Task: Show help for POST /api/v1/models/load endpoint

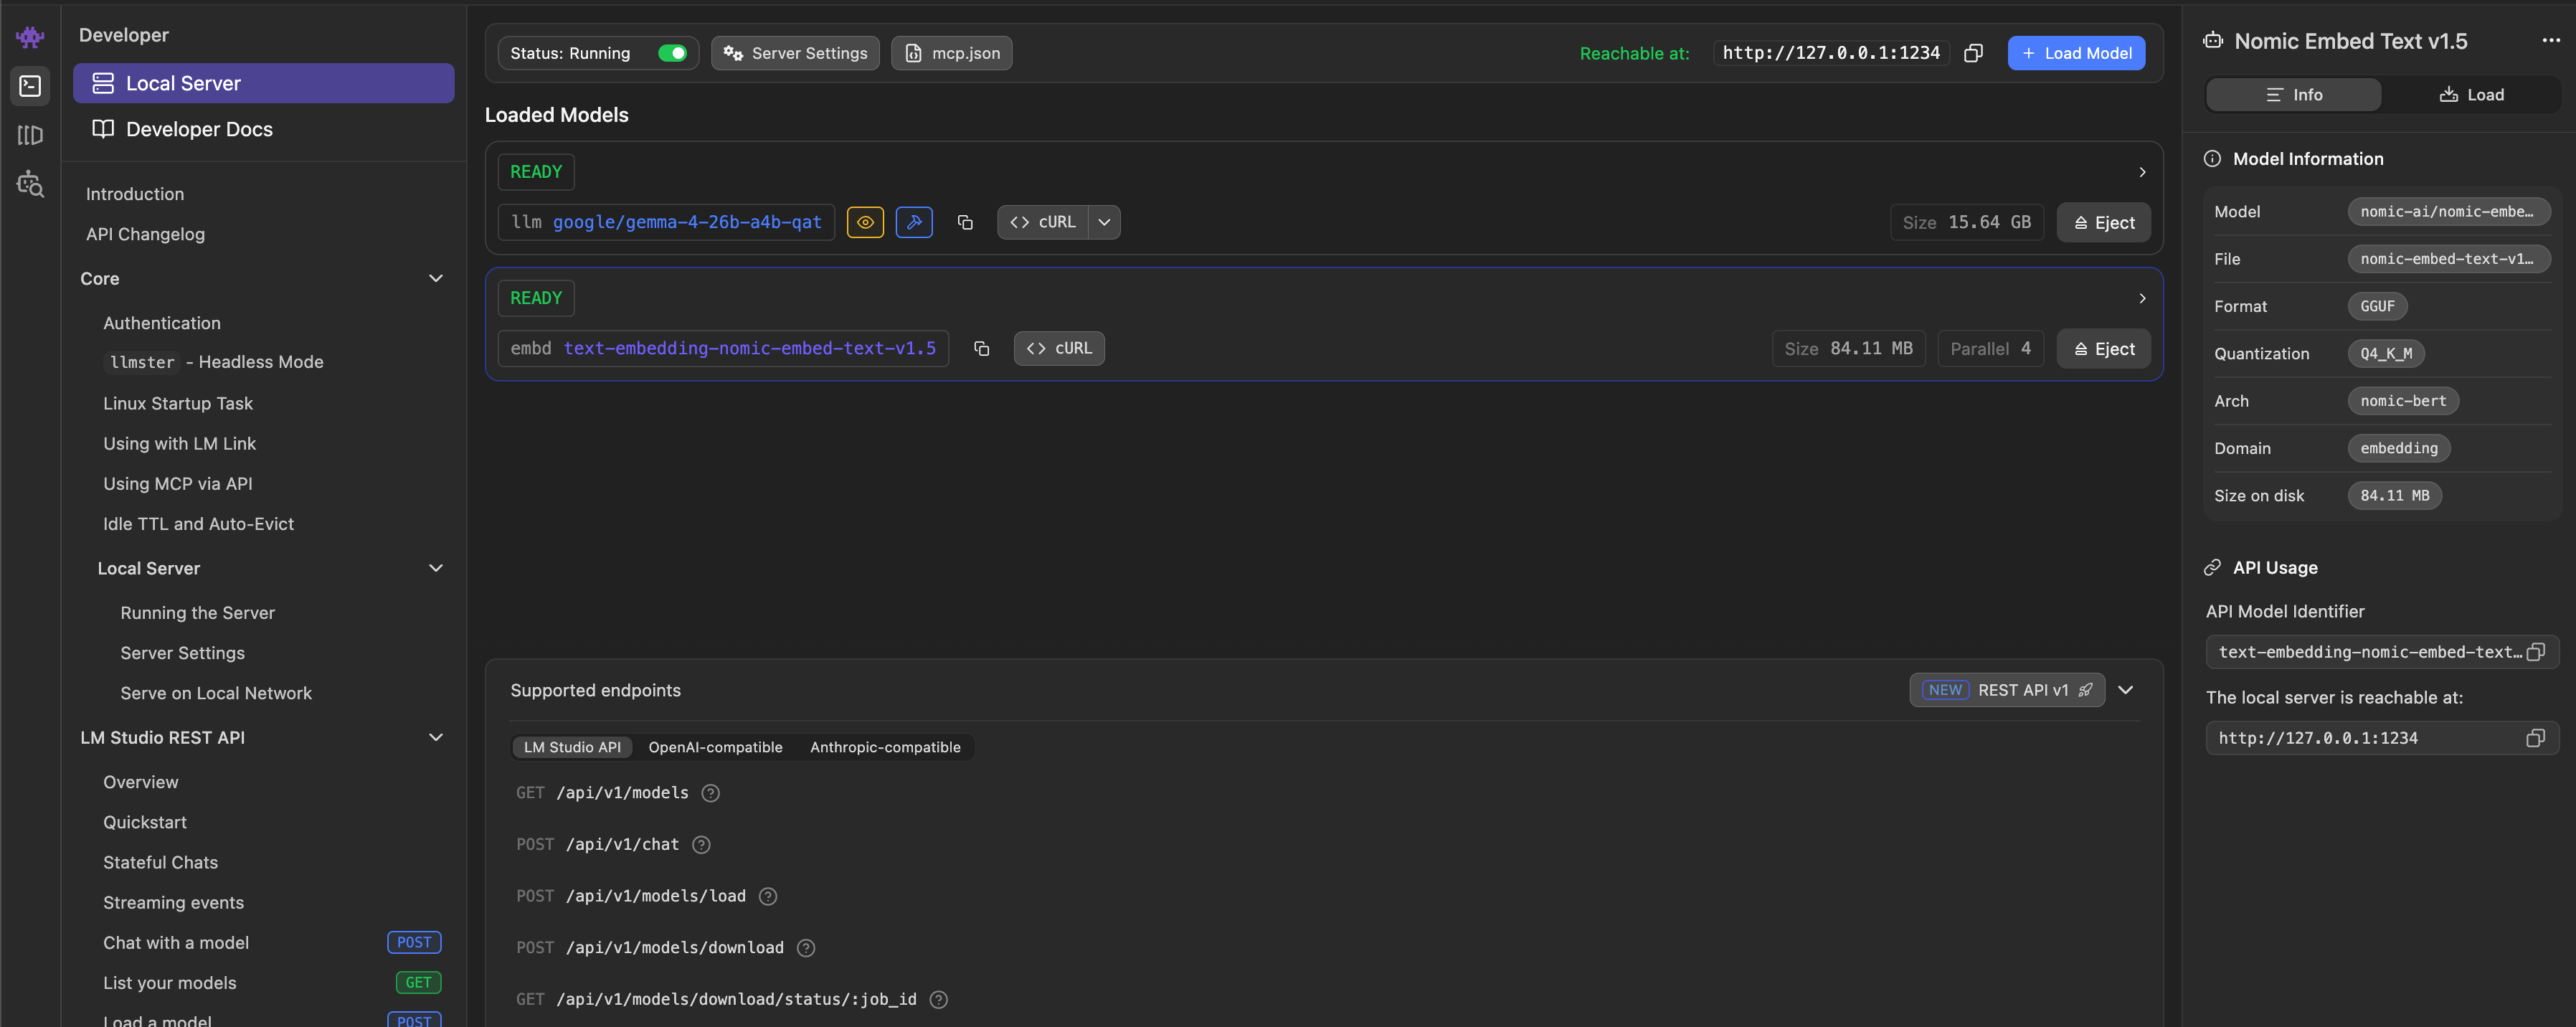Action: [x=767, y=896]
